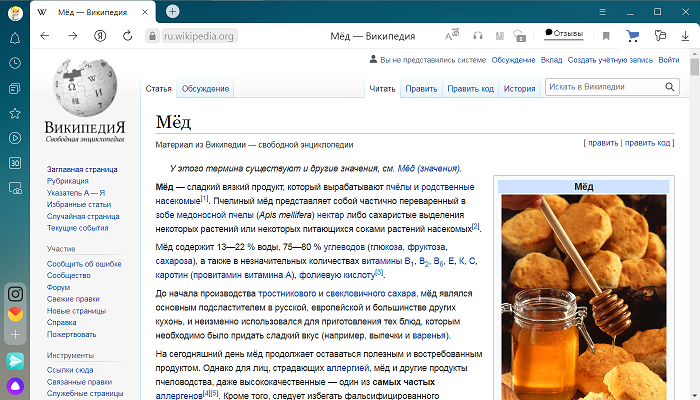Close the Мёд — Википедия tab

145,12
